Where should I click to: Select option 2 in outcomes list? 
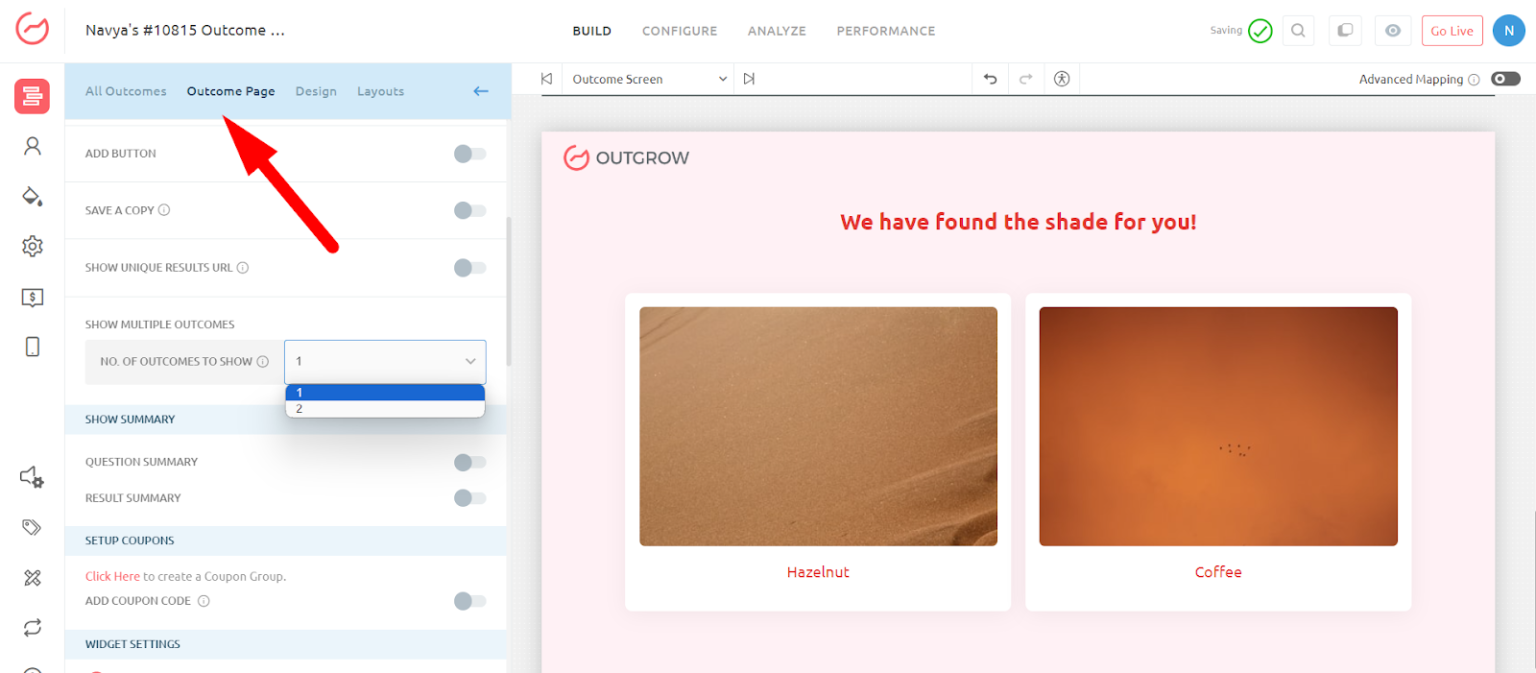click(x=385, y=409)
